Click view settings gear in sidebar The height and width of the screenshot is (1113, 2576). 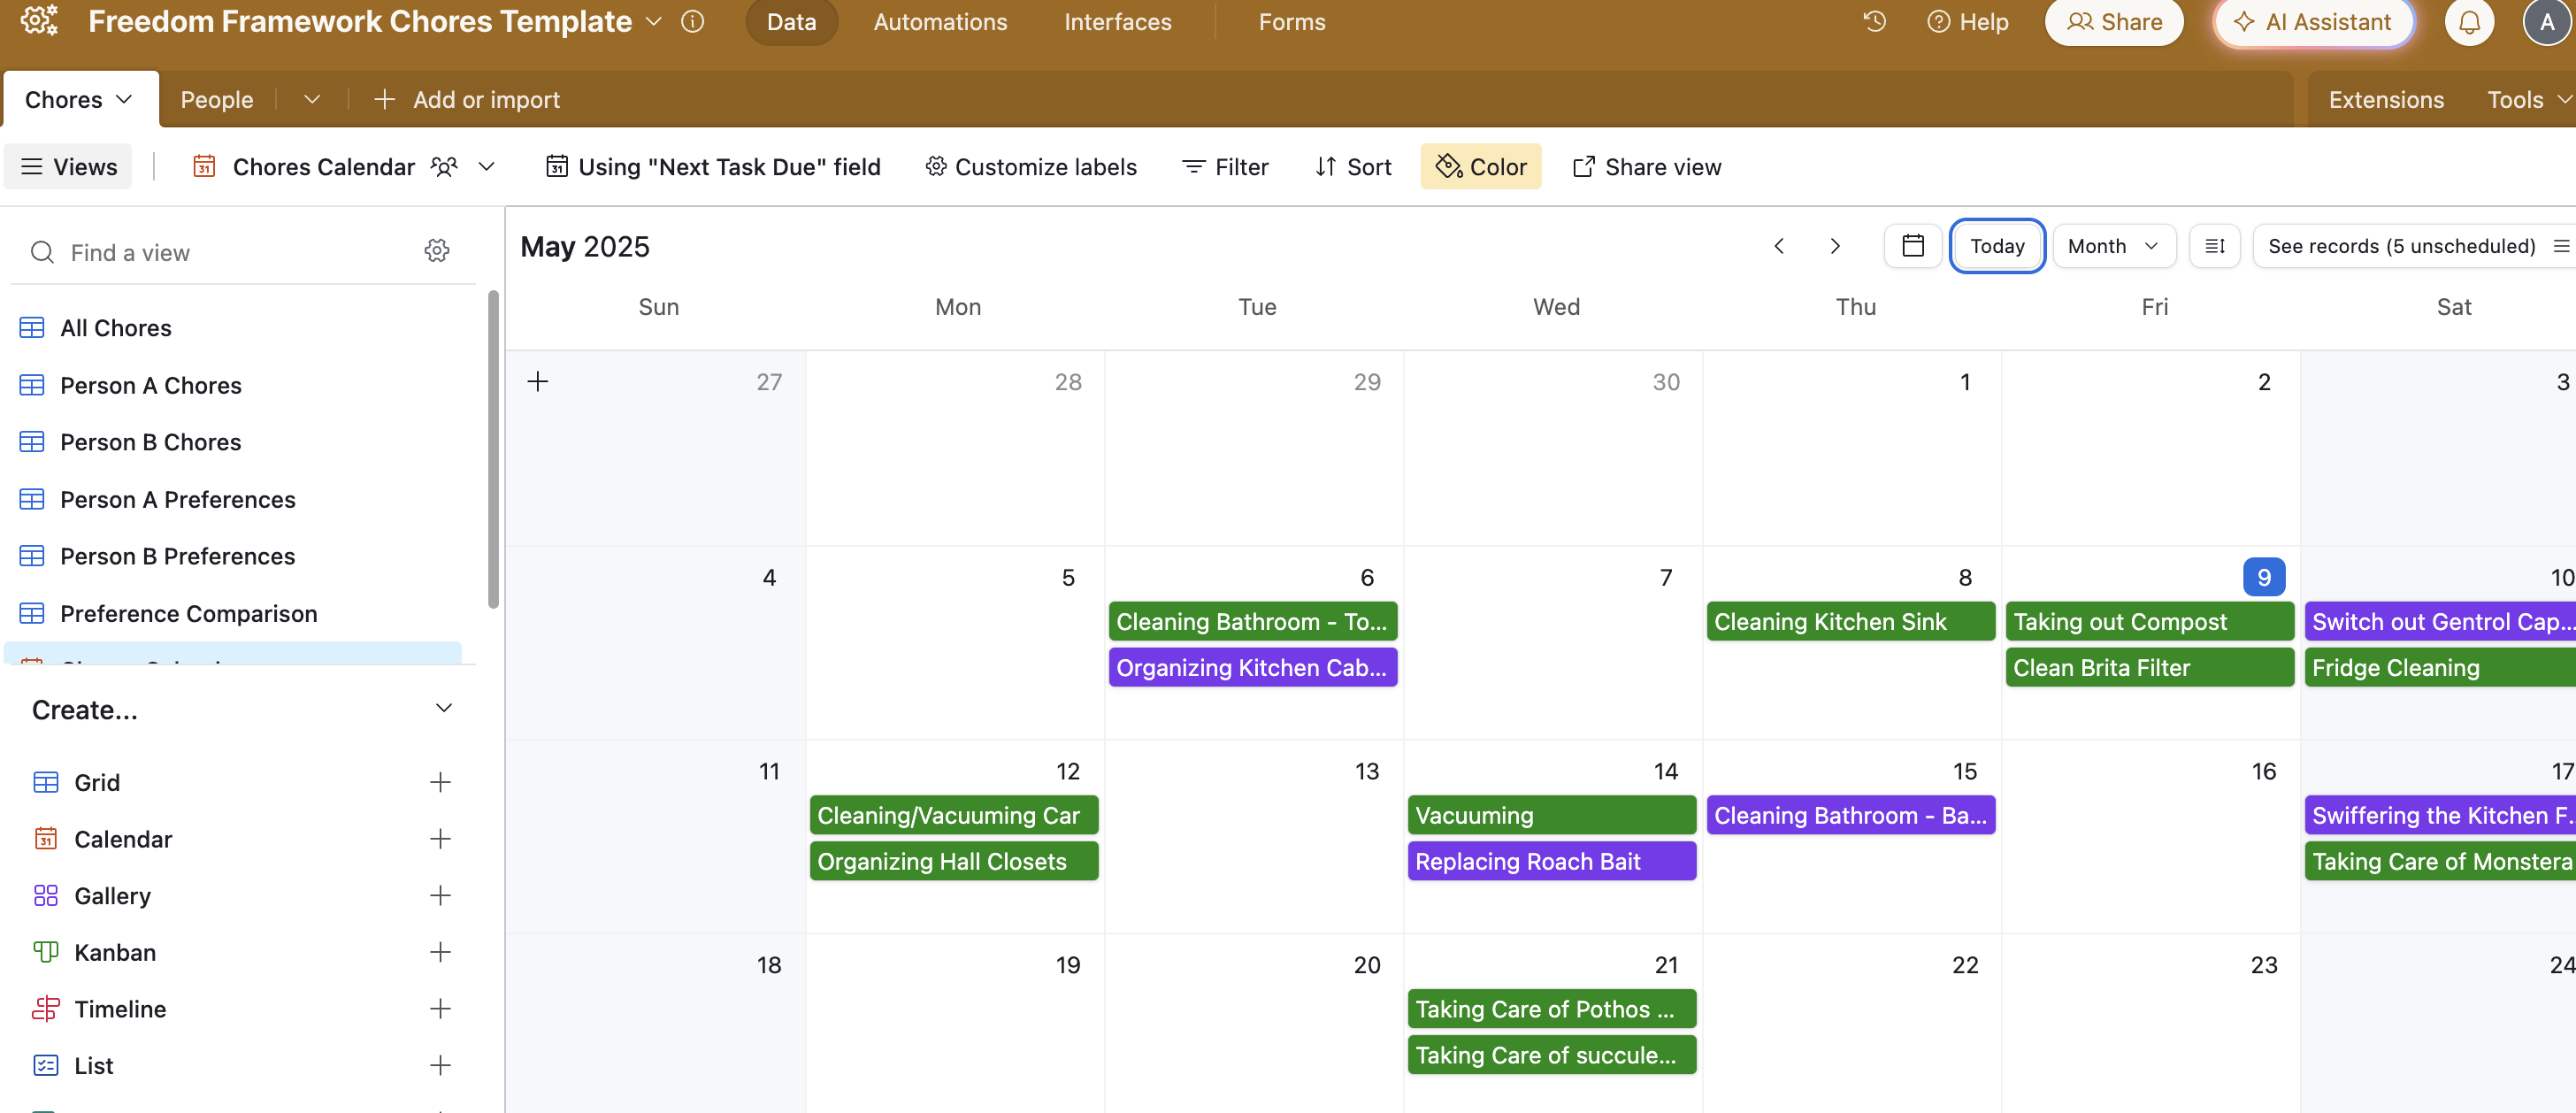pos(437,251)
